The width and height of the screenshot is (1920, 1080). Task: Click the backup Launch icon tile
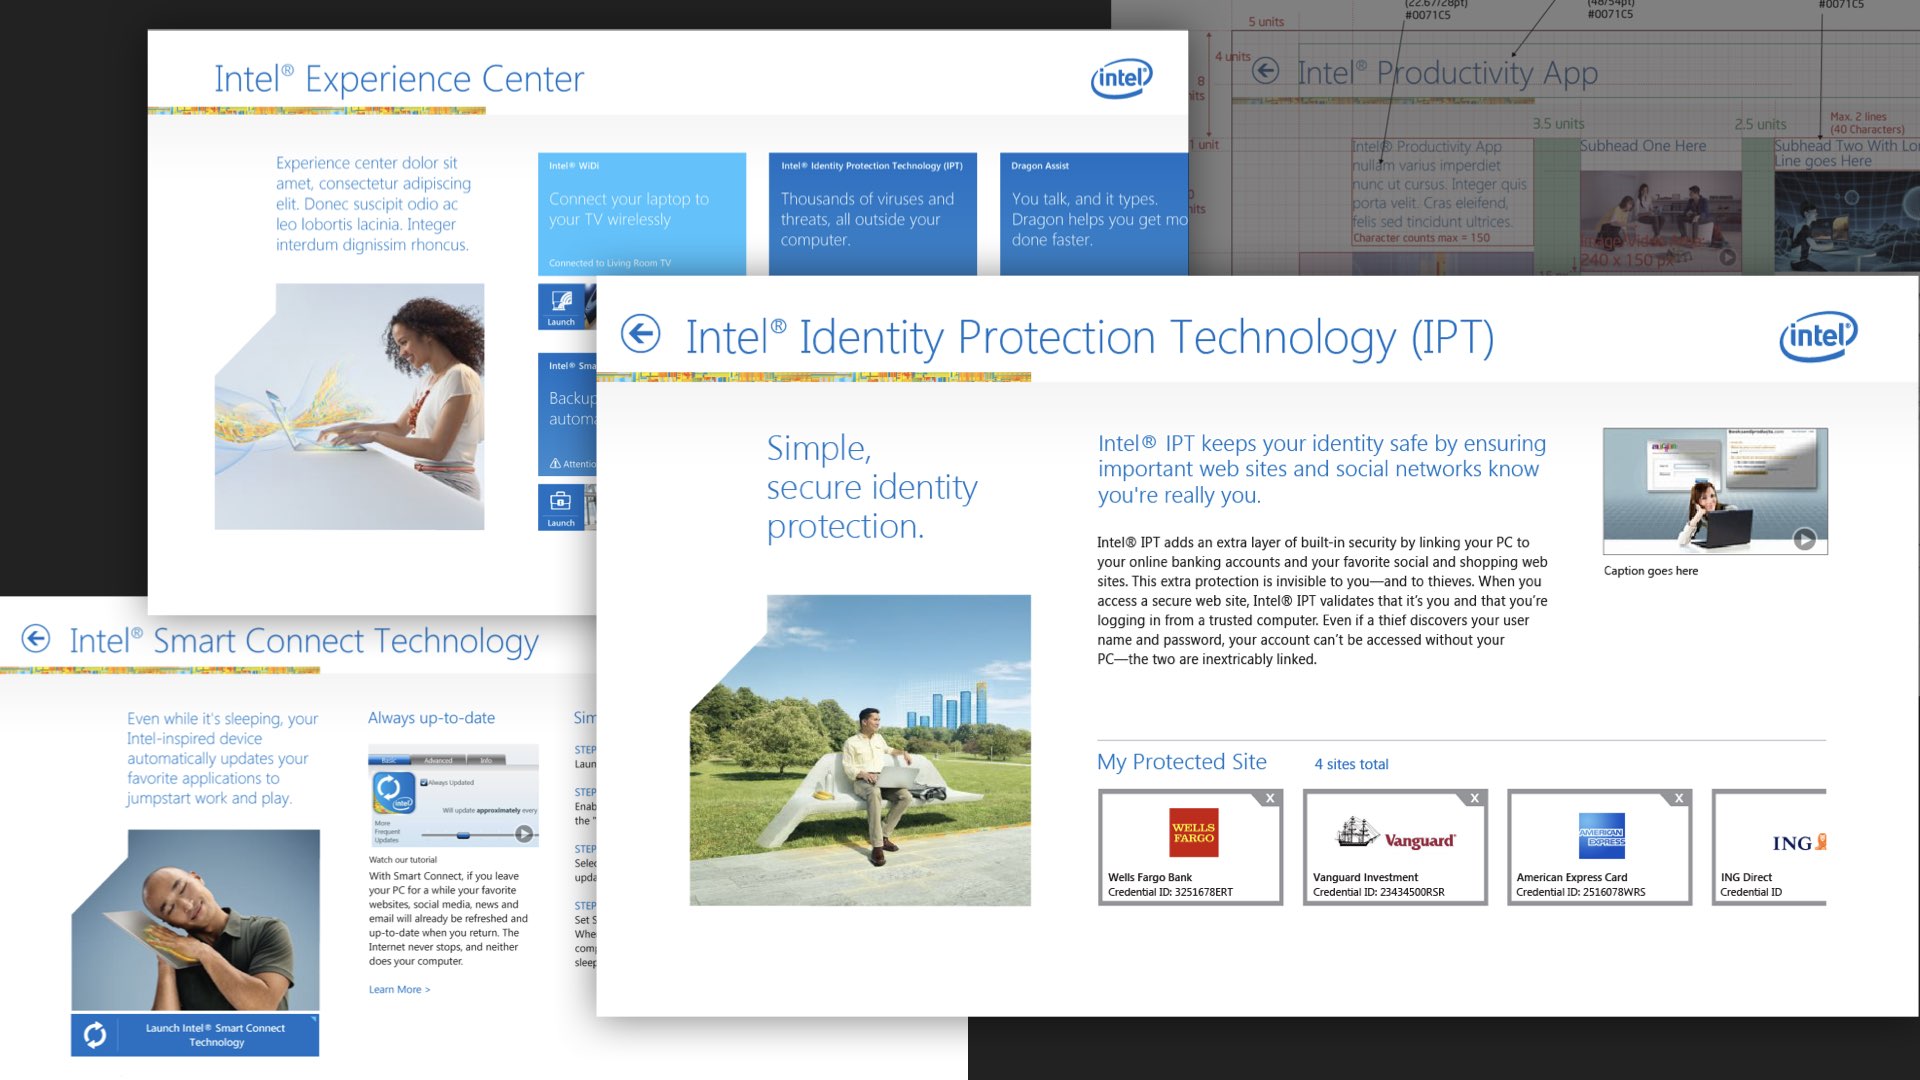pyautogui.click(x=561, y=506)
